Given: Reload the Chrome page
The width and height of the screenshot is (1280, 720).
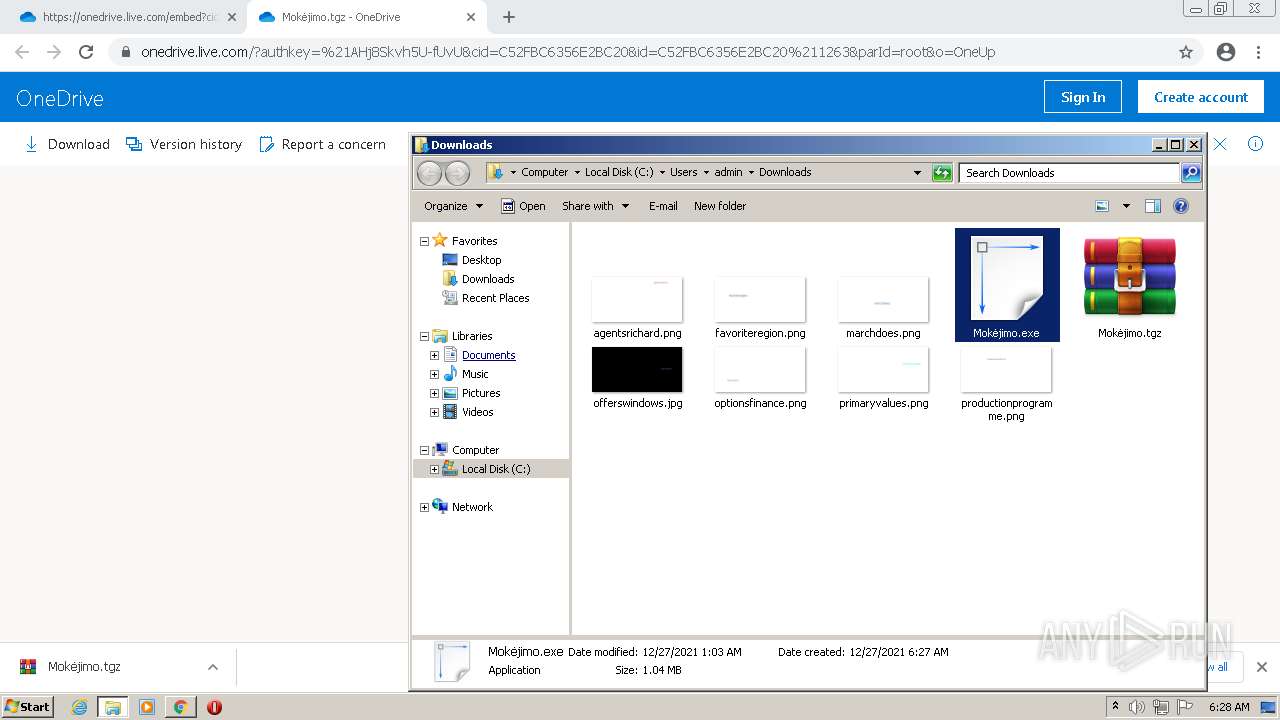Looking at the screenshot, I should [86, 52].
